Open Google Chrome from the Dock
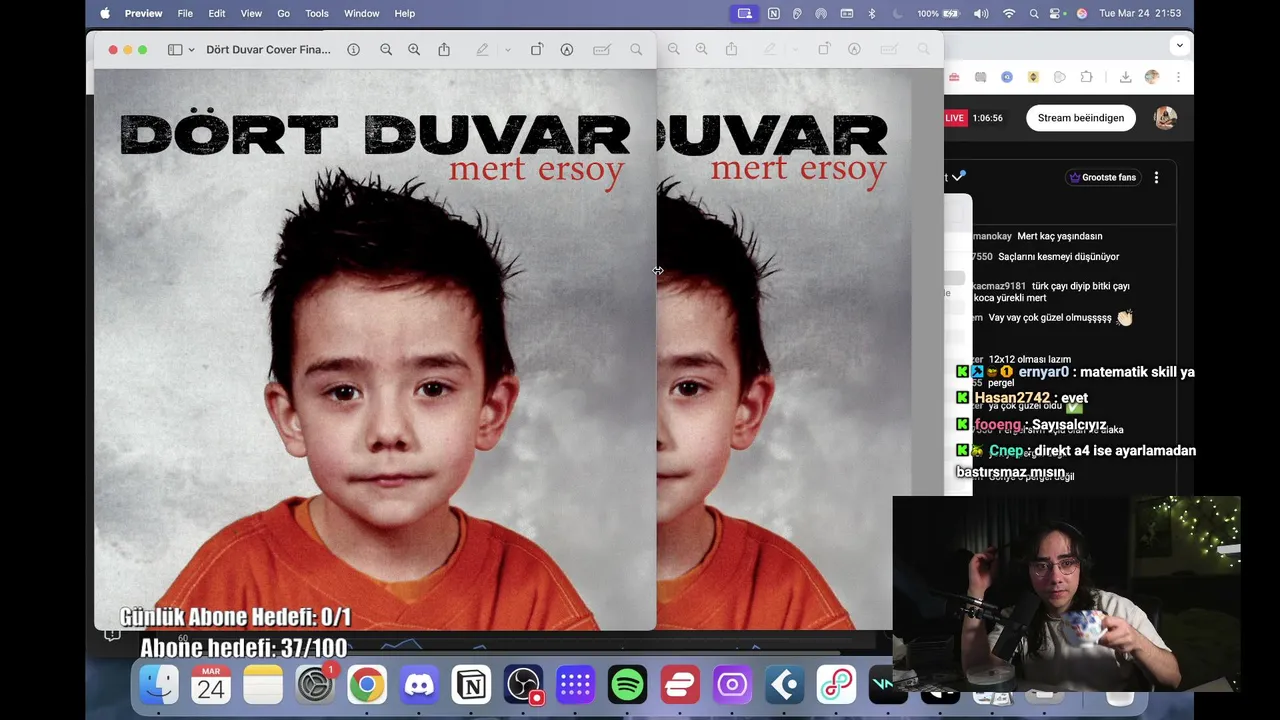Screen dimensions: 1280x720 [x=367, y=685]
